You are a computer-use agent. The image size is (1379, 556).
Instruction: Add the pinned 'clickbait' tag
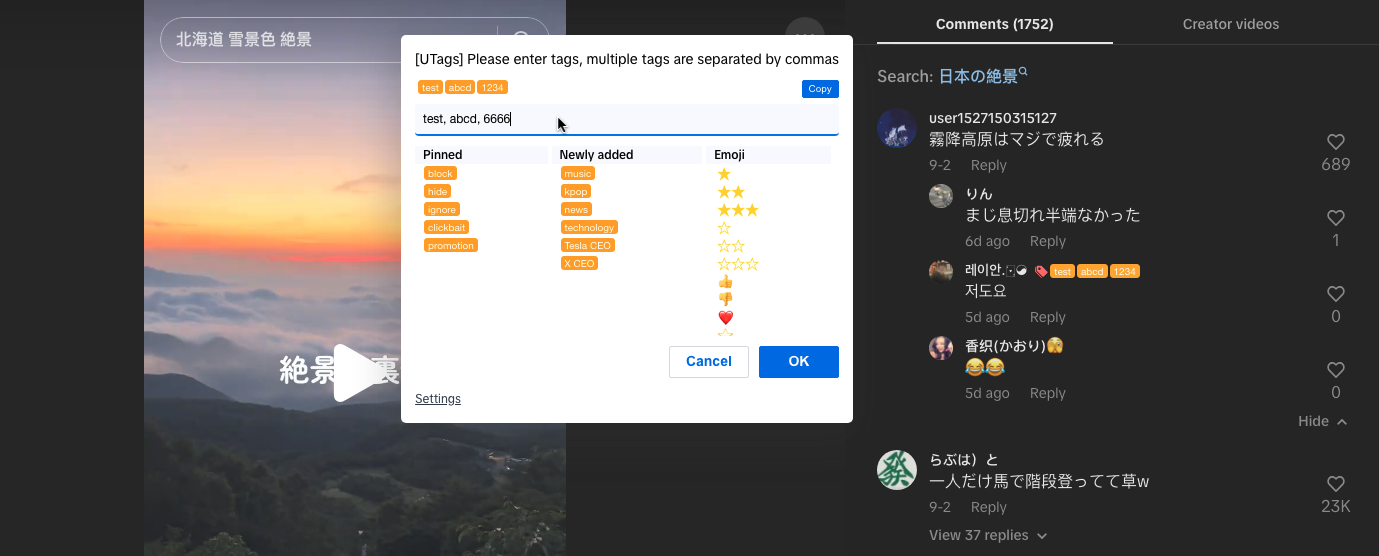coord(446,228)
